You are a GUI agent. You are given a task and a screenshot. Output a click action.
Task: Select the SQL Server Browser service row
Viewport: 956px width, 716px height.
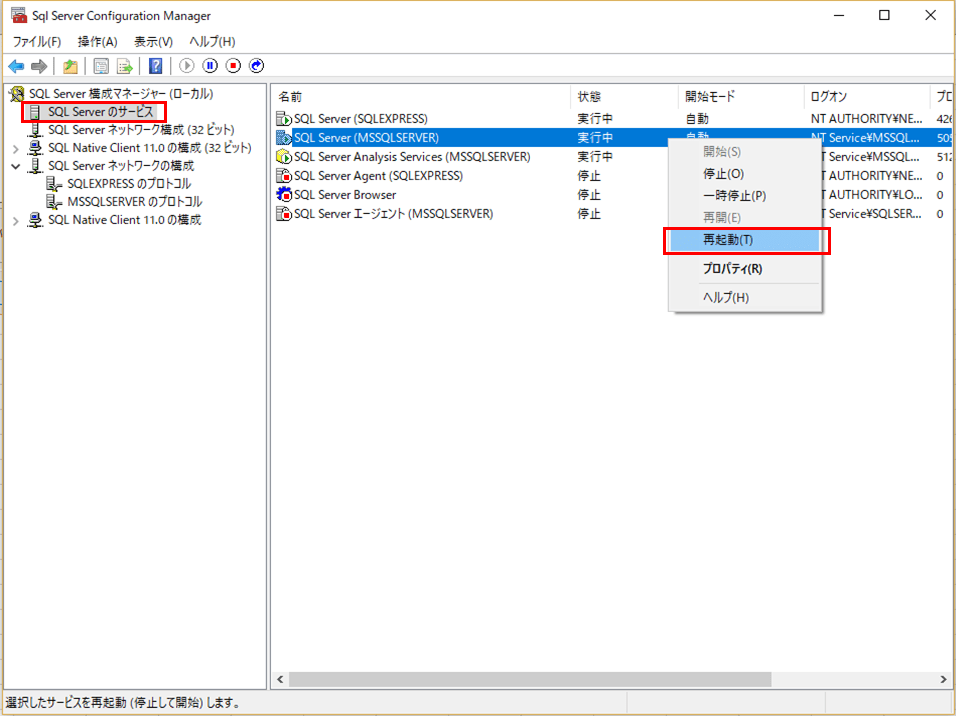[x=344, y=195]
